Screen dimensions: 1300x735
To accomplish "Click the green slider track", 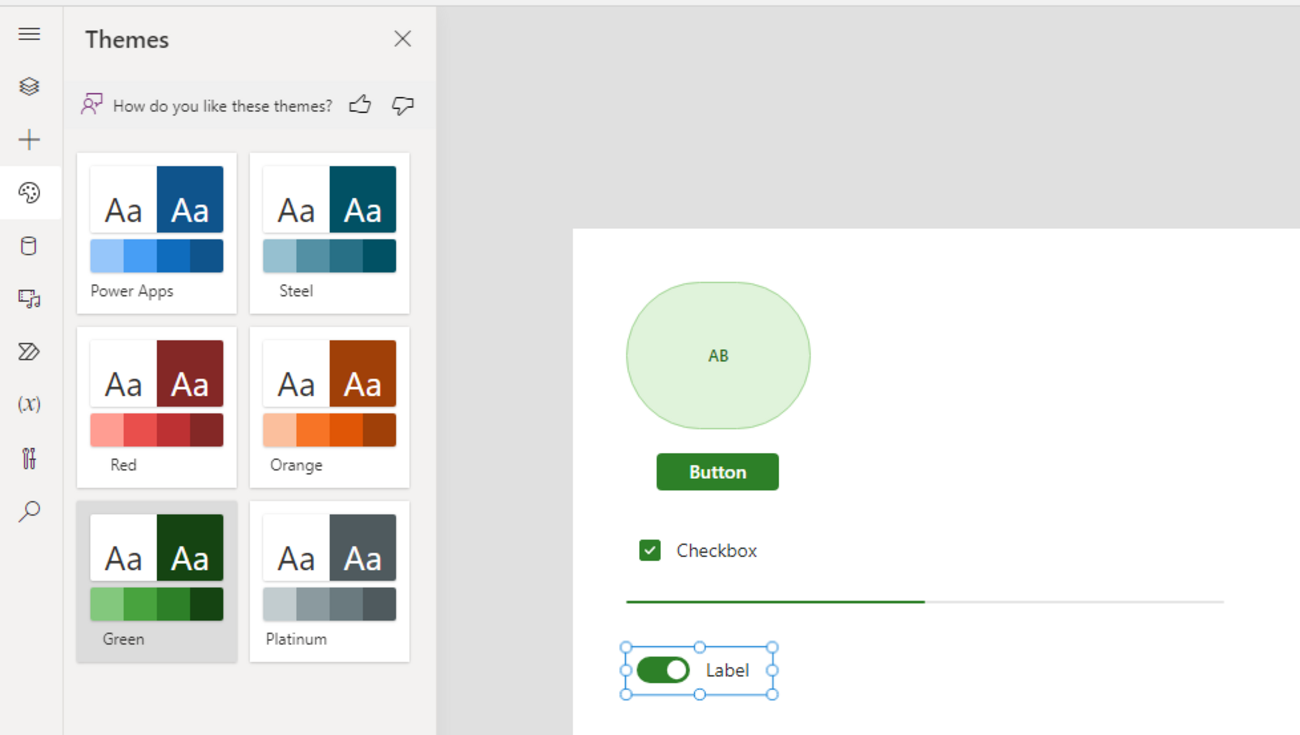I will click(x=925, y=602).
